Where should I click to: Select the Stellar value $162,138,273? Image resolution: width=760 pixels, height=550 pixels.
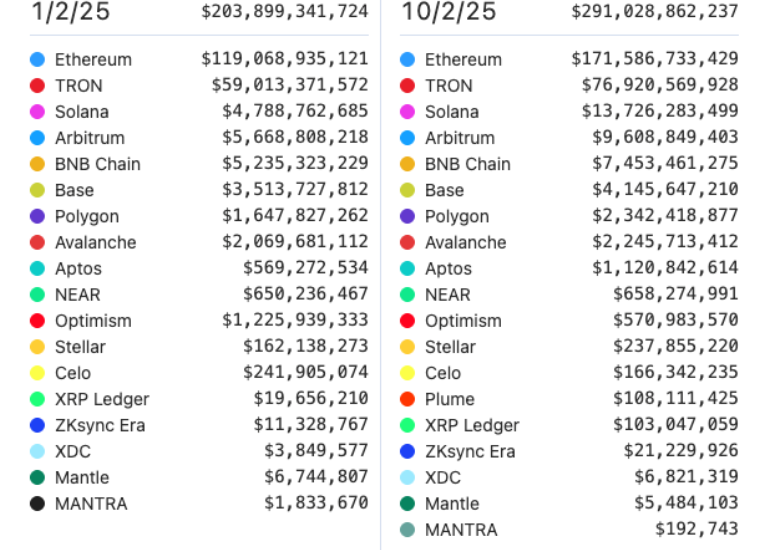click(305, 347)
